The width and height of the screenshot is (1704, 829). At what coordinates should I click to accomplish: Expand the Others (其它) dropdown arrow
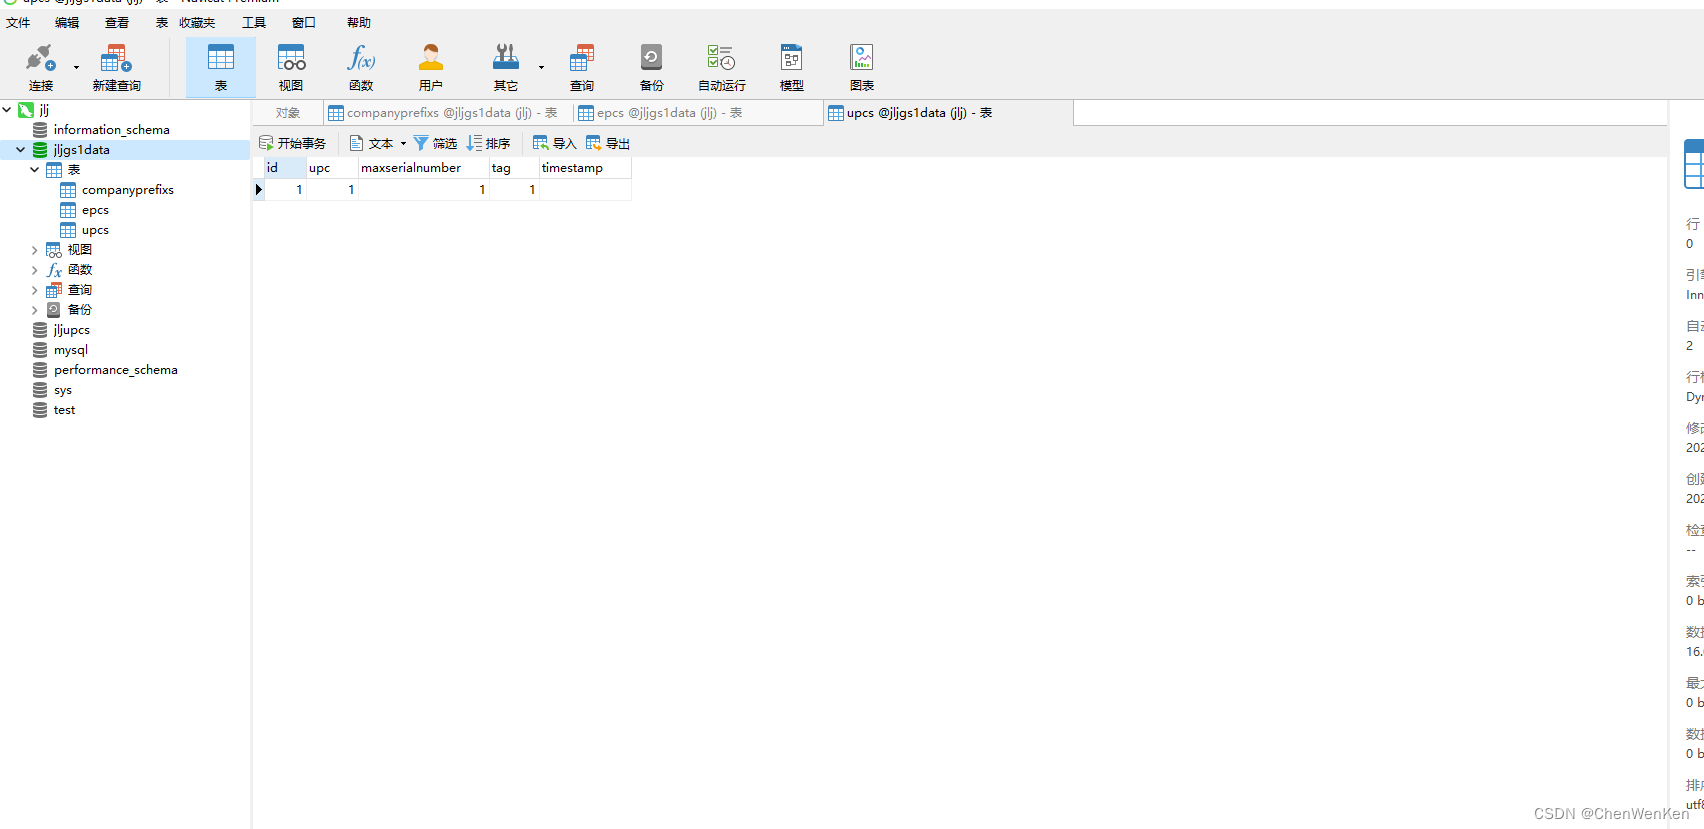point(541,68)
